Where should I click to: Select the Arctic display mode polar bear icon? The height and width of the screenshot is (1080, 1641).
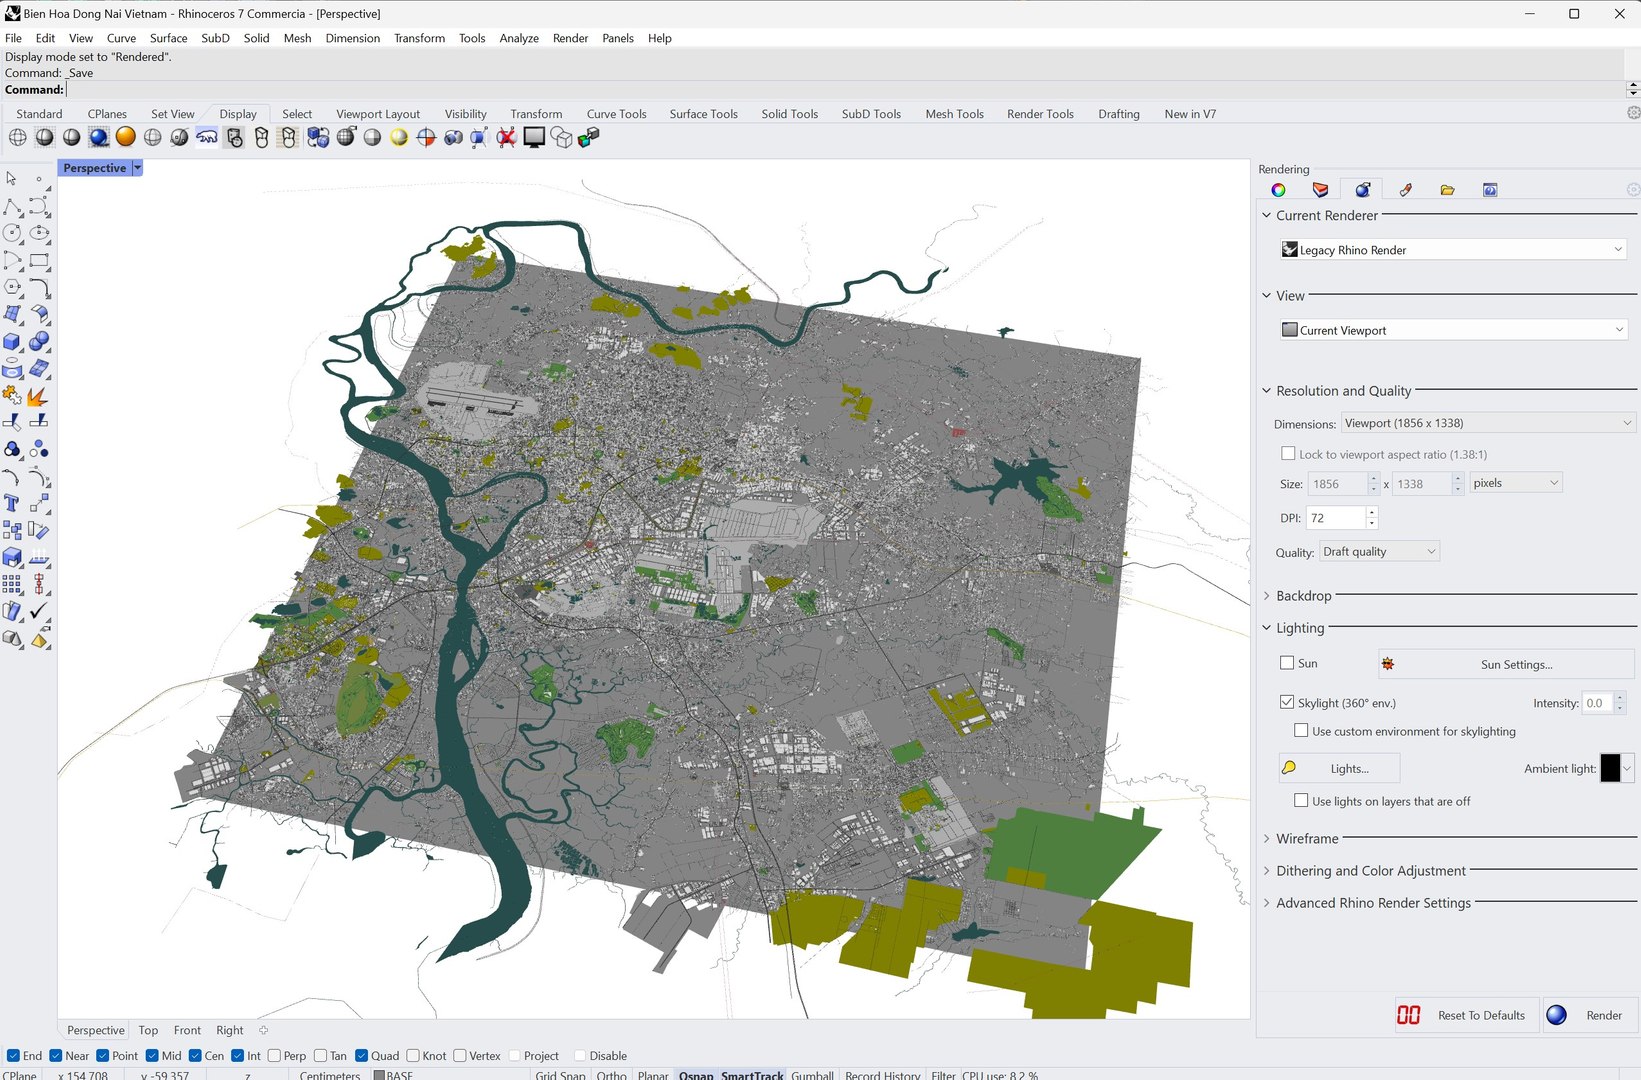(207, 137)
